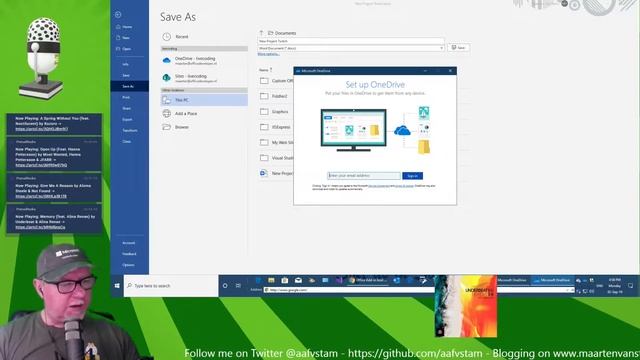Click Sign in on OneDrive dialog
The height and width of the screenshot is (360, 640).
412,176
